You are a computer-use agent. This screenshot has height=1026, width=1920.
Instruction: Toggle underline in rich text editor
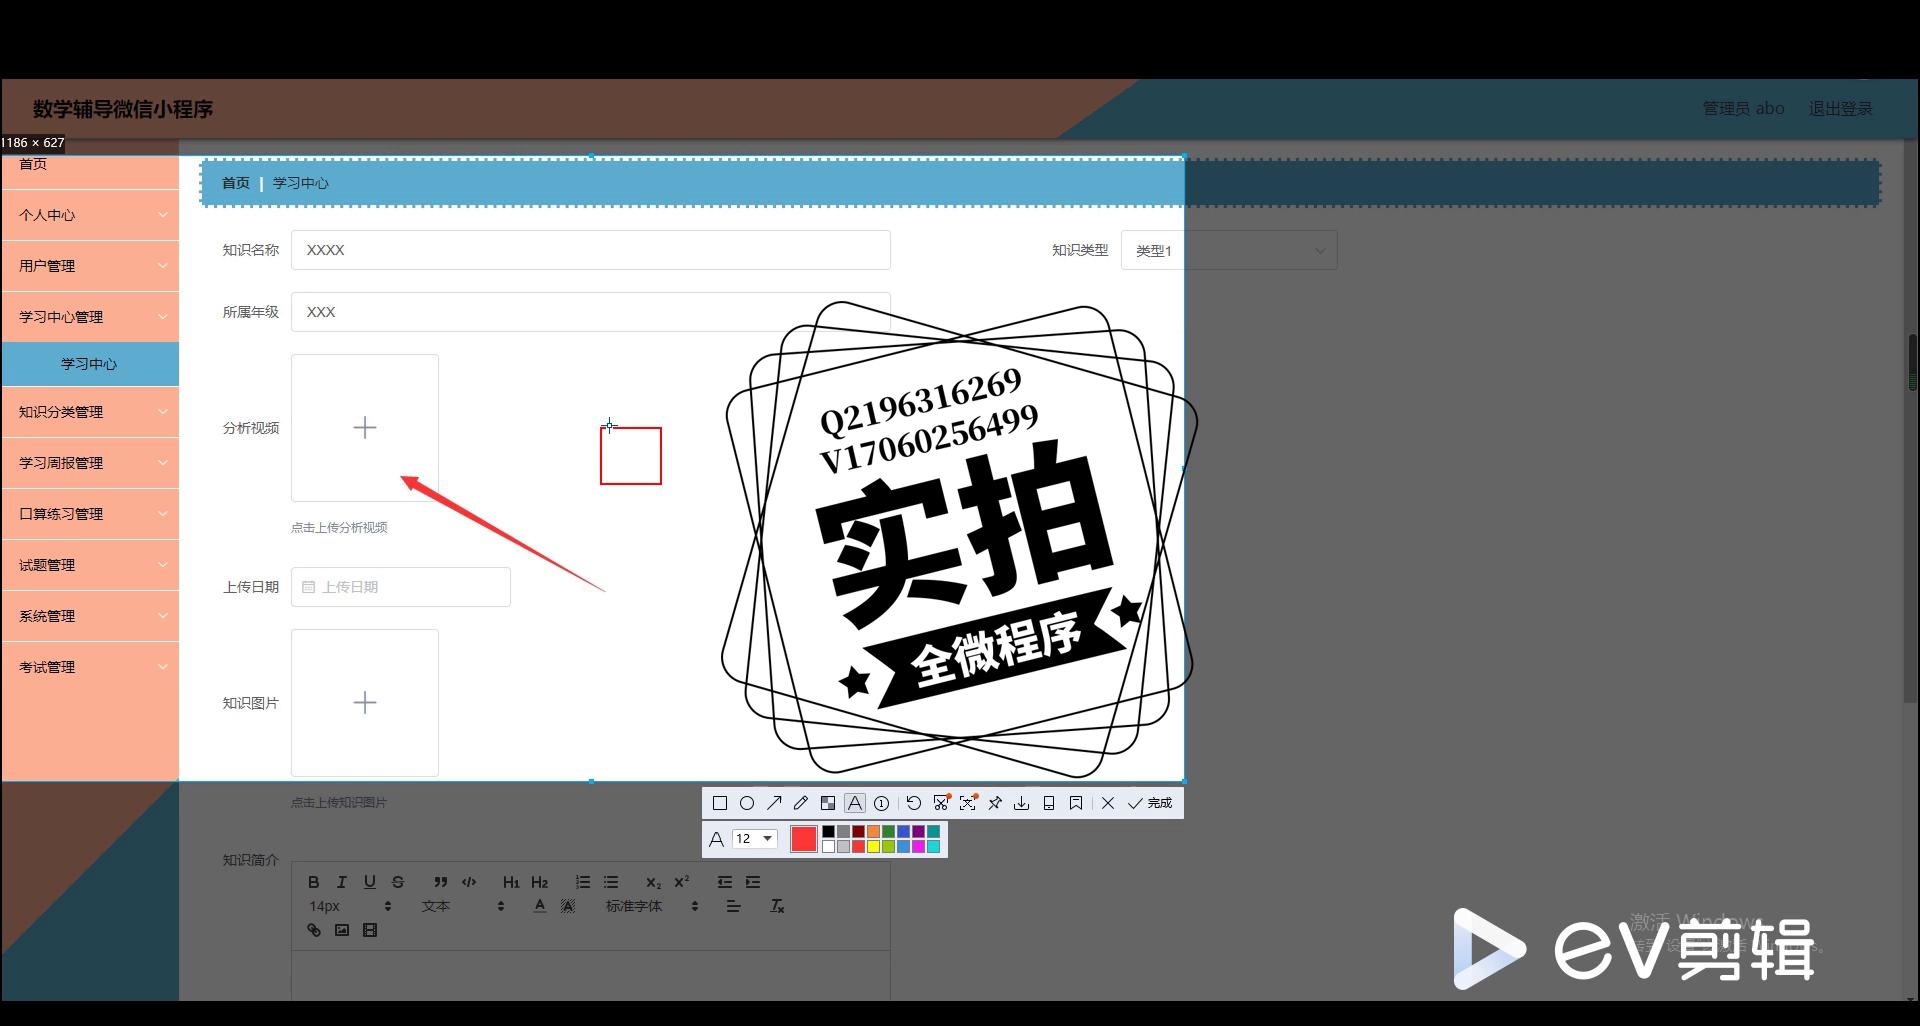click(x=369, y=882)
